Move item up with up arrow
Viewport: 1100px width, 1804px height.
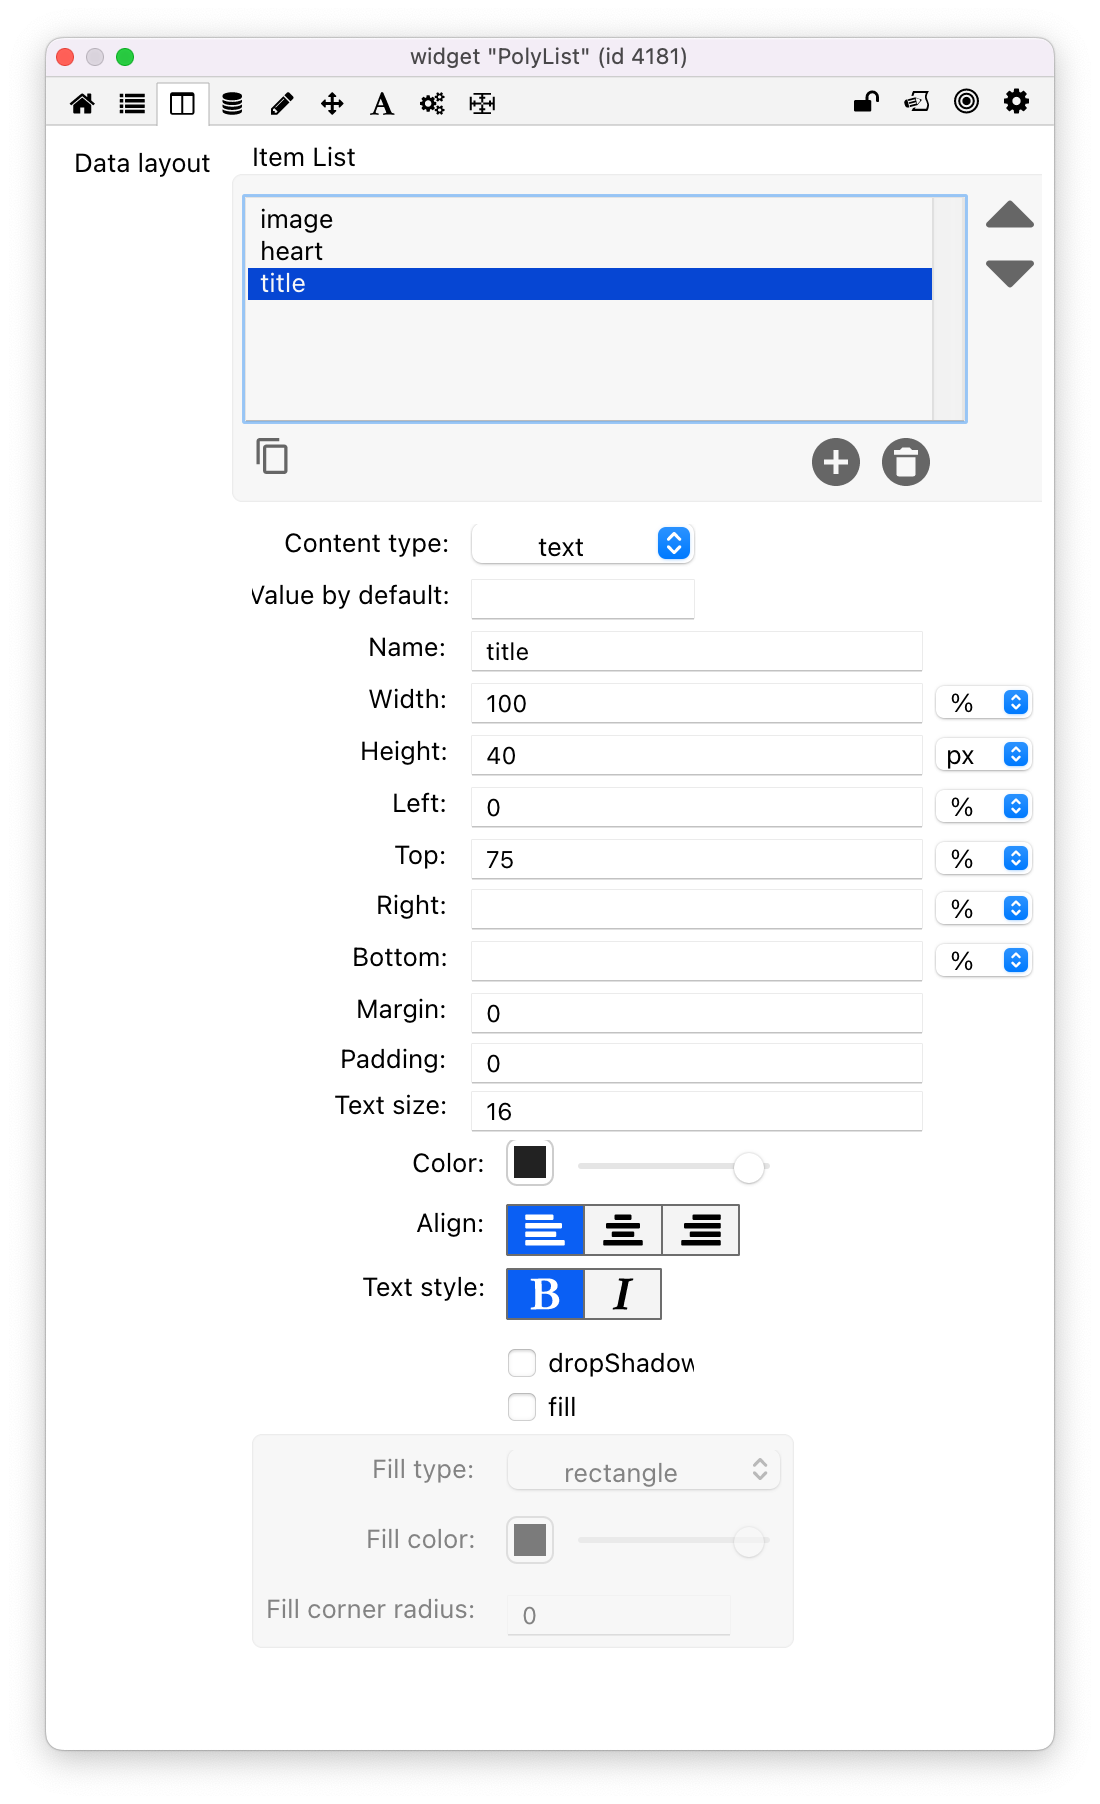tap(1009, 215)
